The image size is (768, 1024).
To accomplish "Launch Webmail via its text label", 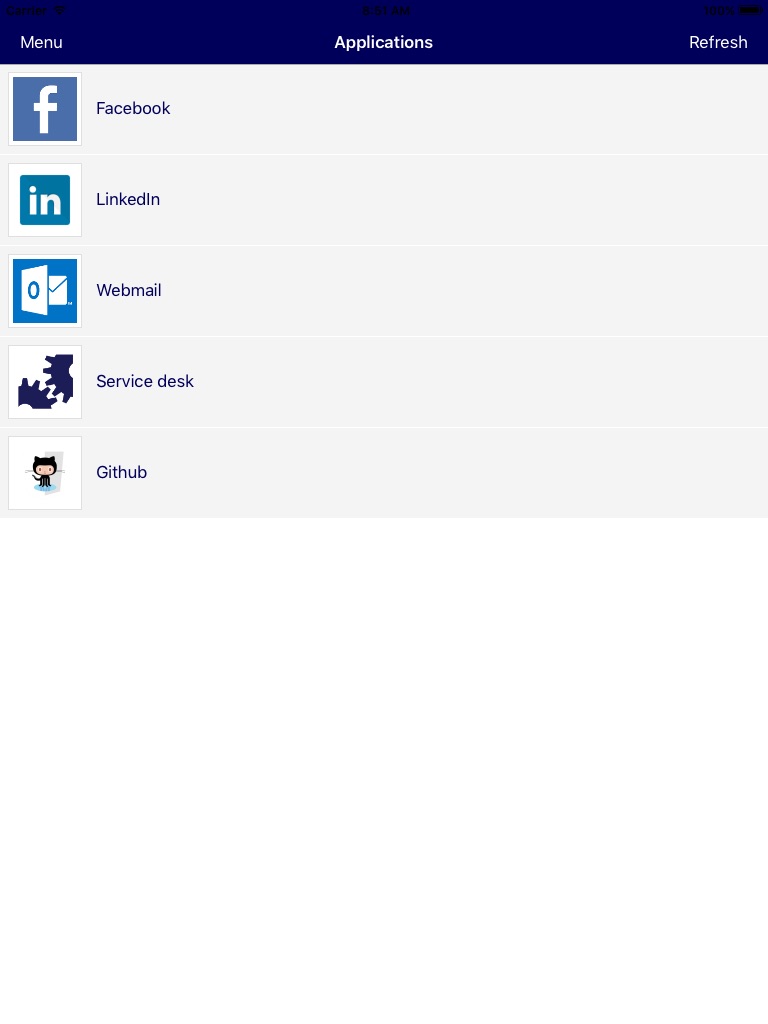I will (x=129, y=290).
